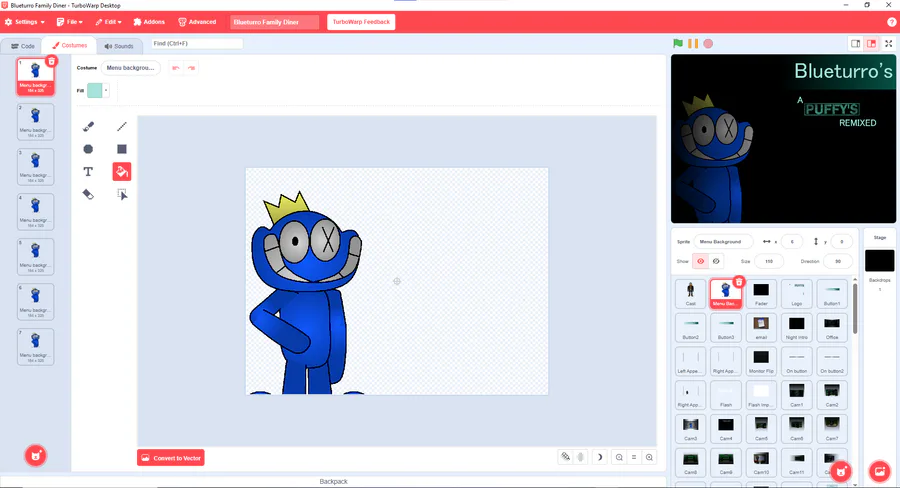This screenshot has width=900, height=488.
Task: Click the sprite Size field
Action: [x=769, y=261]
